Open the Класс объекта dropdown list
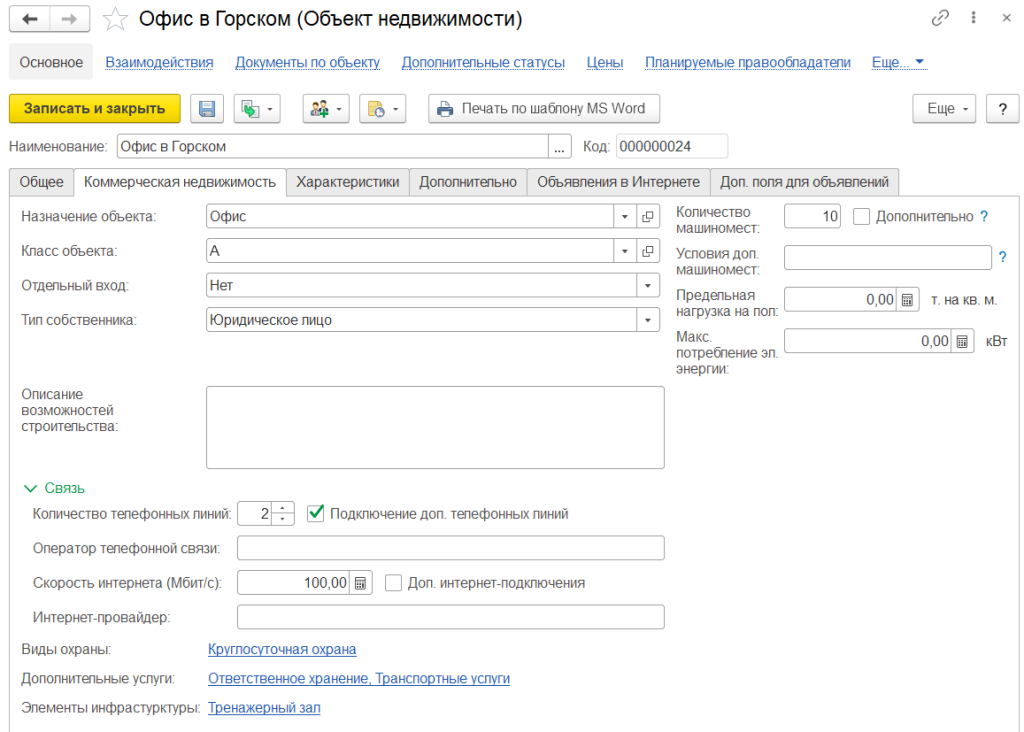The height and width of the screenshot is (732, 1024). click(x=624, y=251)
